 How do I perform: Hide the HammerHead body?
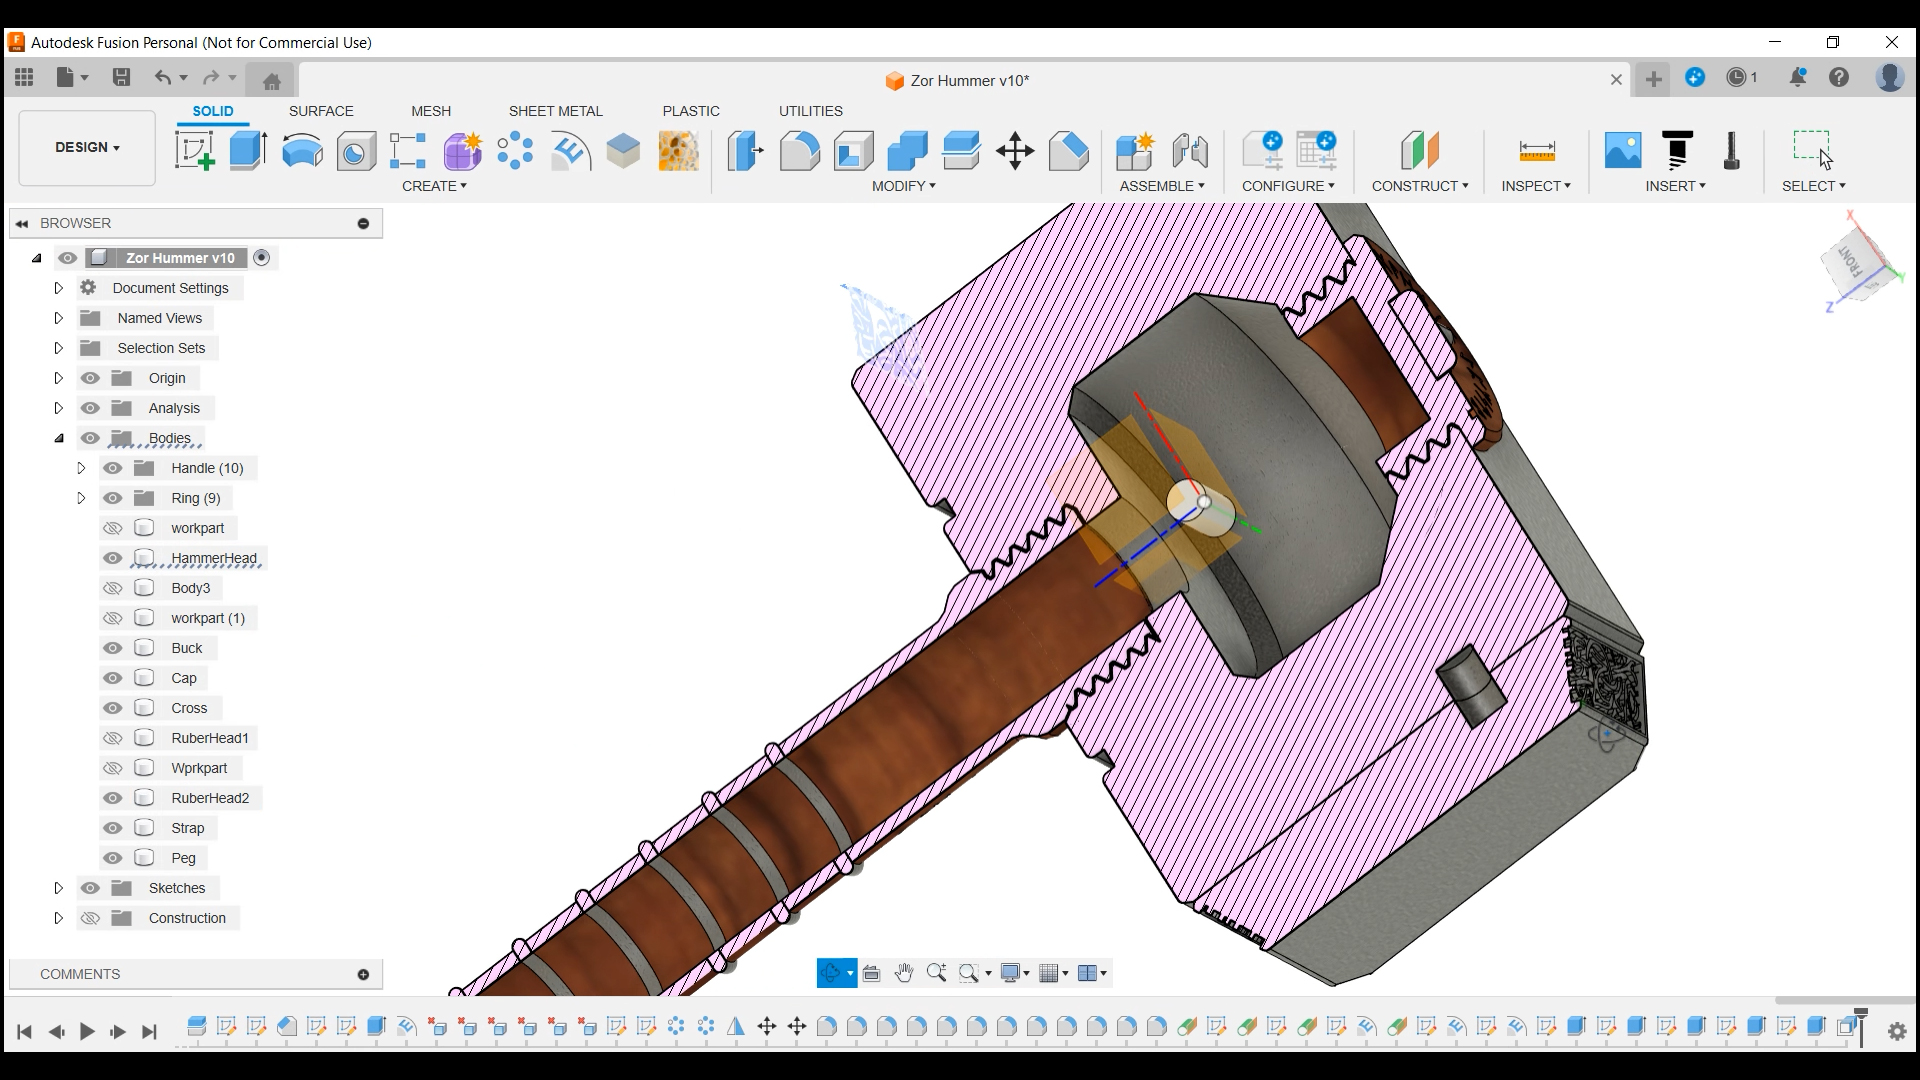click(113, 558)
